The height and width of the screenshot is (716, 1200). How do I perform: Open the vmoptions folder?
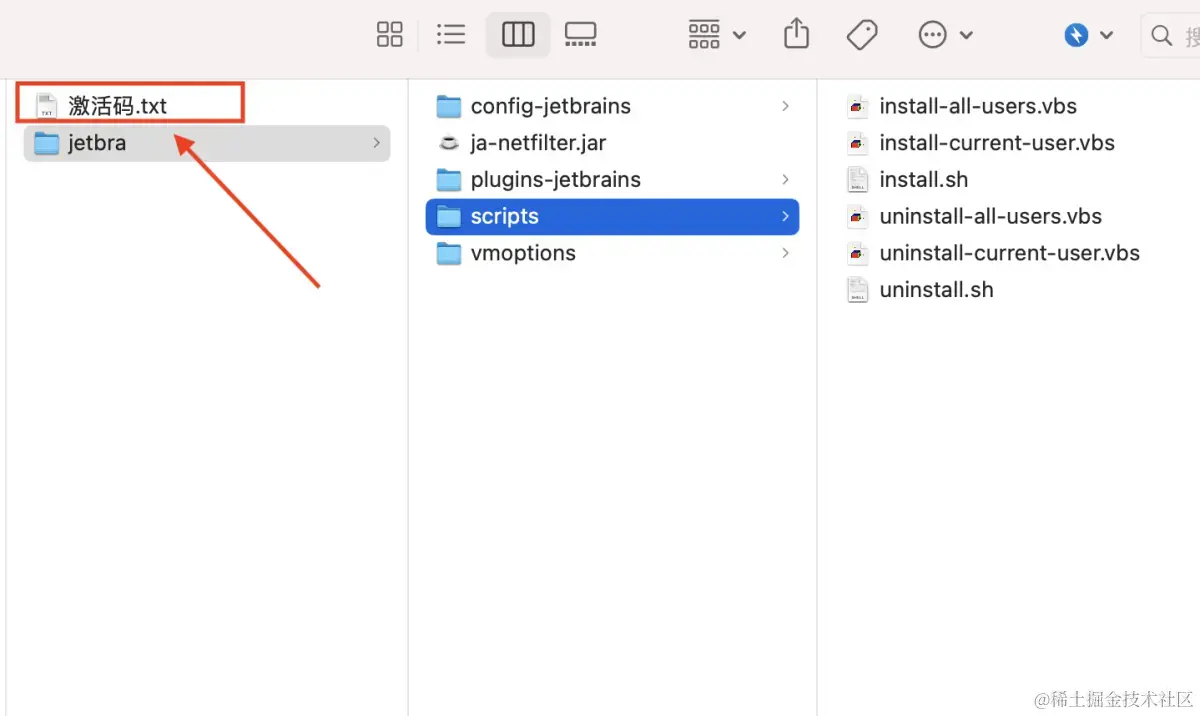point(523,253)
